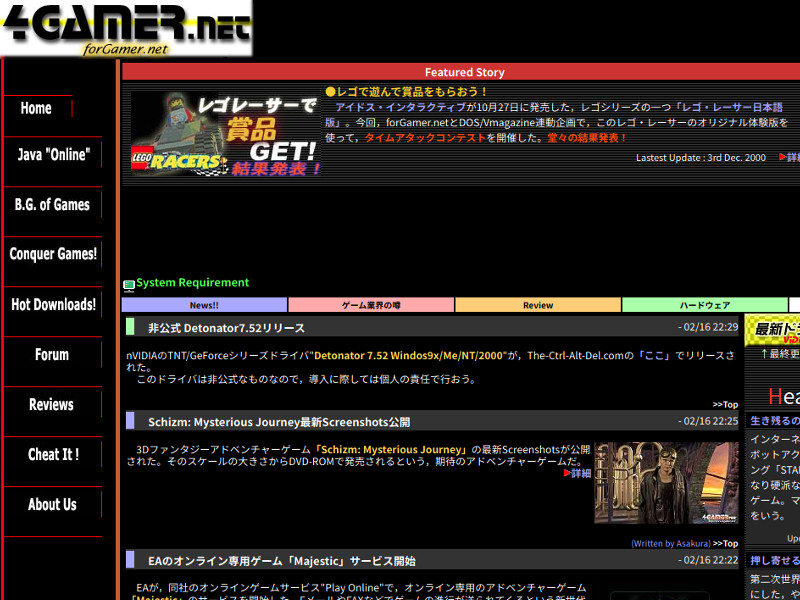Open Schizm: Mysterious Journey最新Screenshots公開 headline
The height and width of the screenshot is (600, 800).
pyautogui.click(x=279, y=422)
